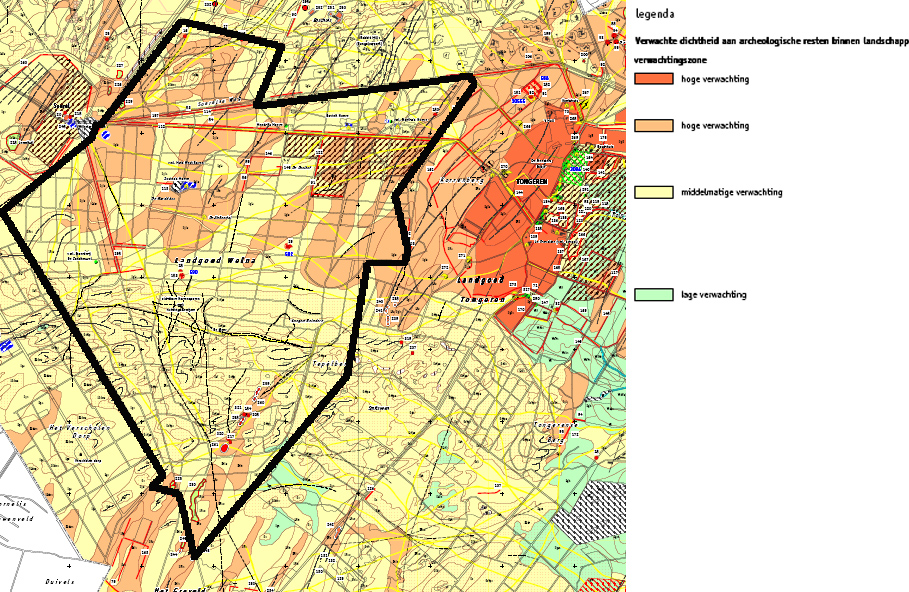Click the light orange 'hoge verwachting' legend swatch
Viewport: 909px width, 592px height.
point(653,126)
